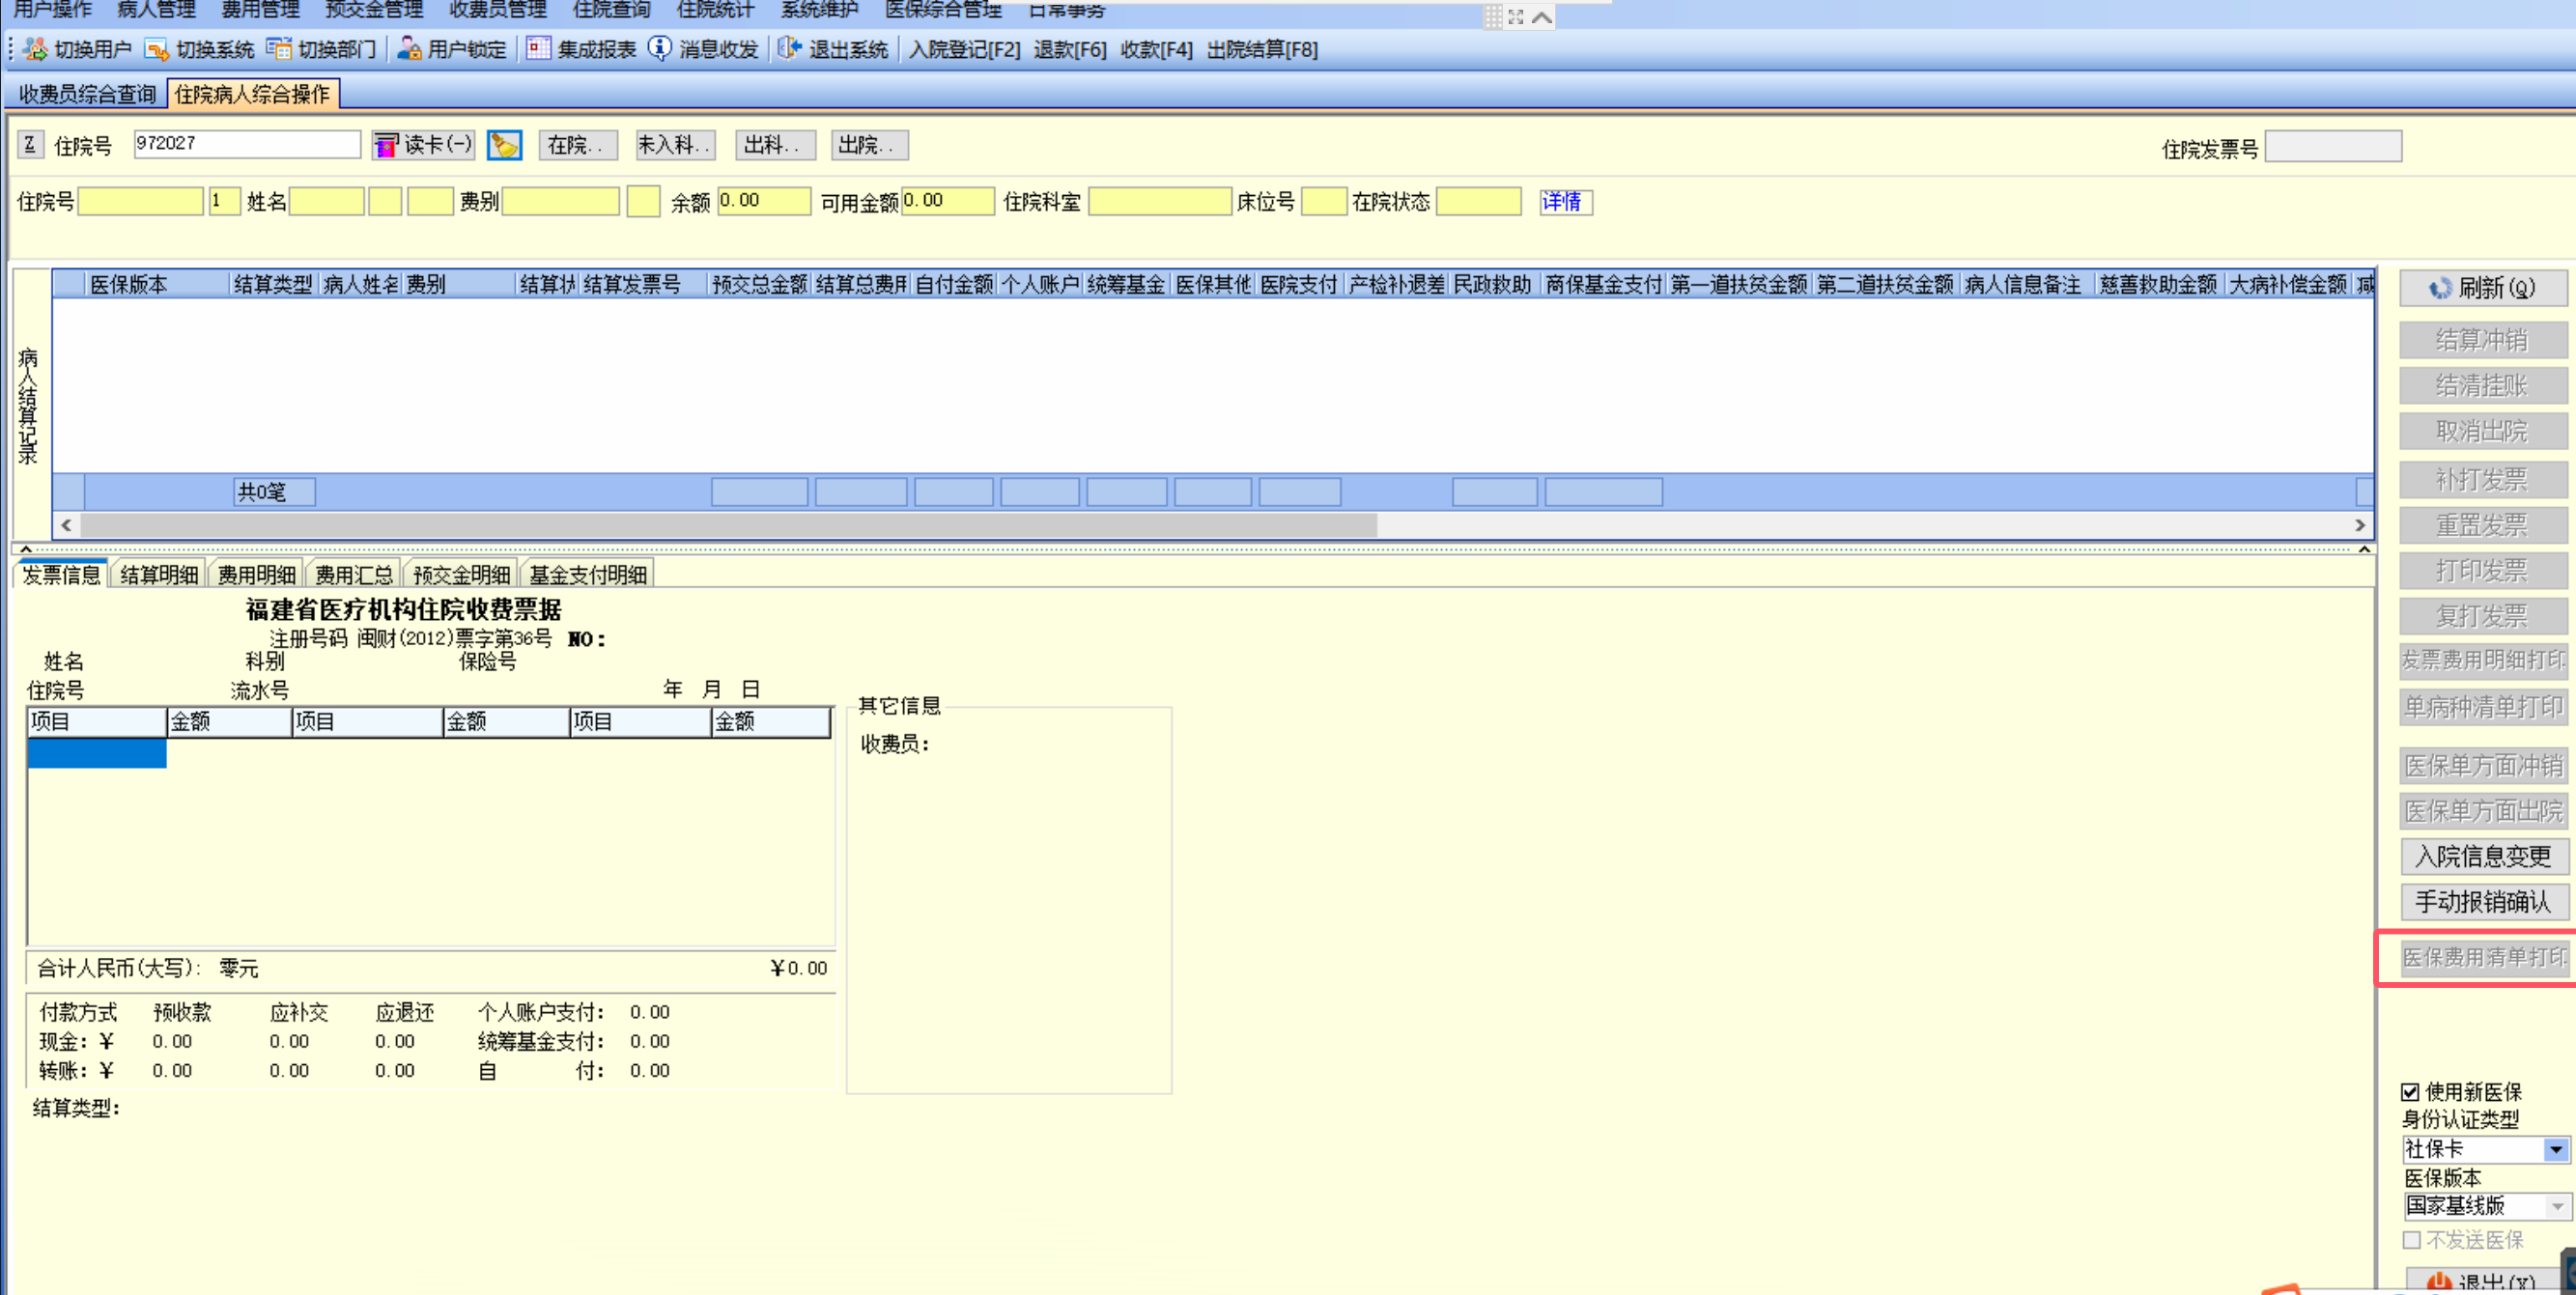Click the 读卡 card reader button
2576x1295 pixels.
click(x=423, y=146)
